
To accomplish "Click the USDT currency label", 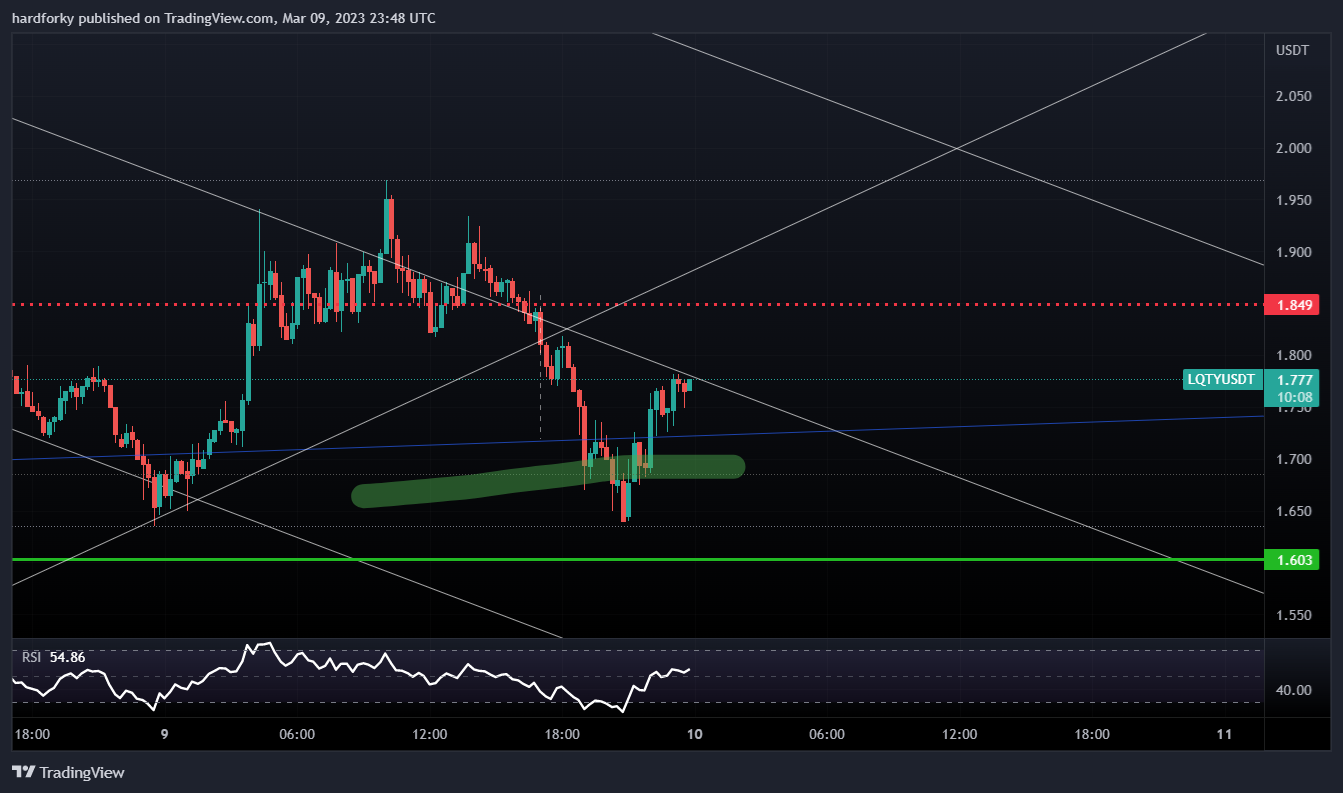I will pos(1292,51).
